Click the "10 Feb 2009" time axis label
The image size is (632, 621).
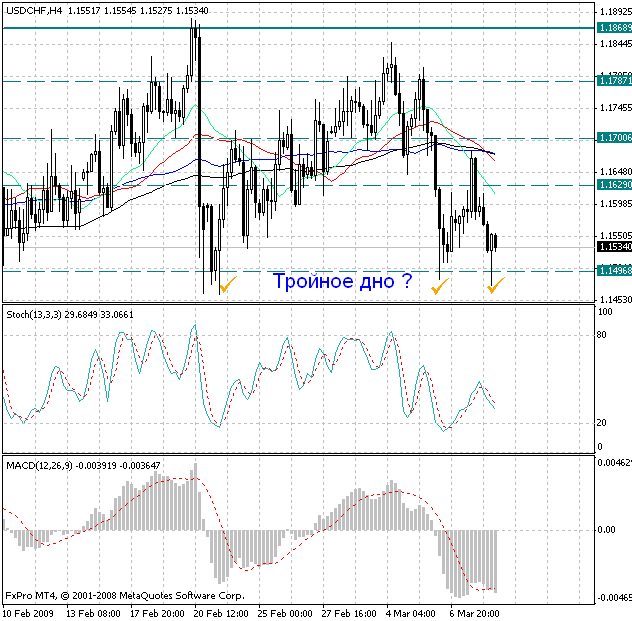click(x=28, y=613)
